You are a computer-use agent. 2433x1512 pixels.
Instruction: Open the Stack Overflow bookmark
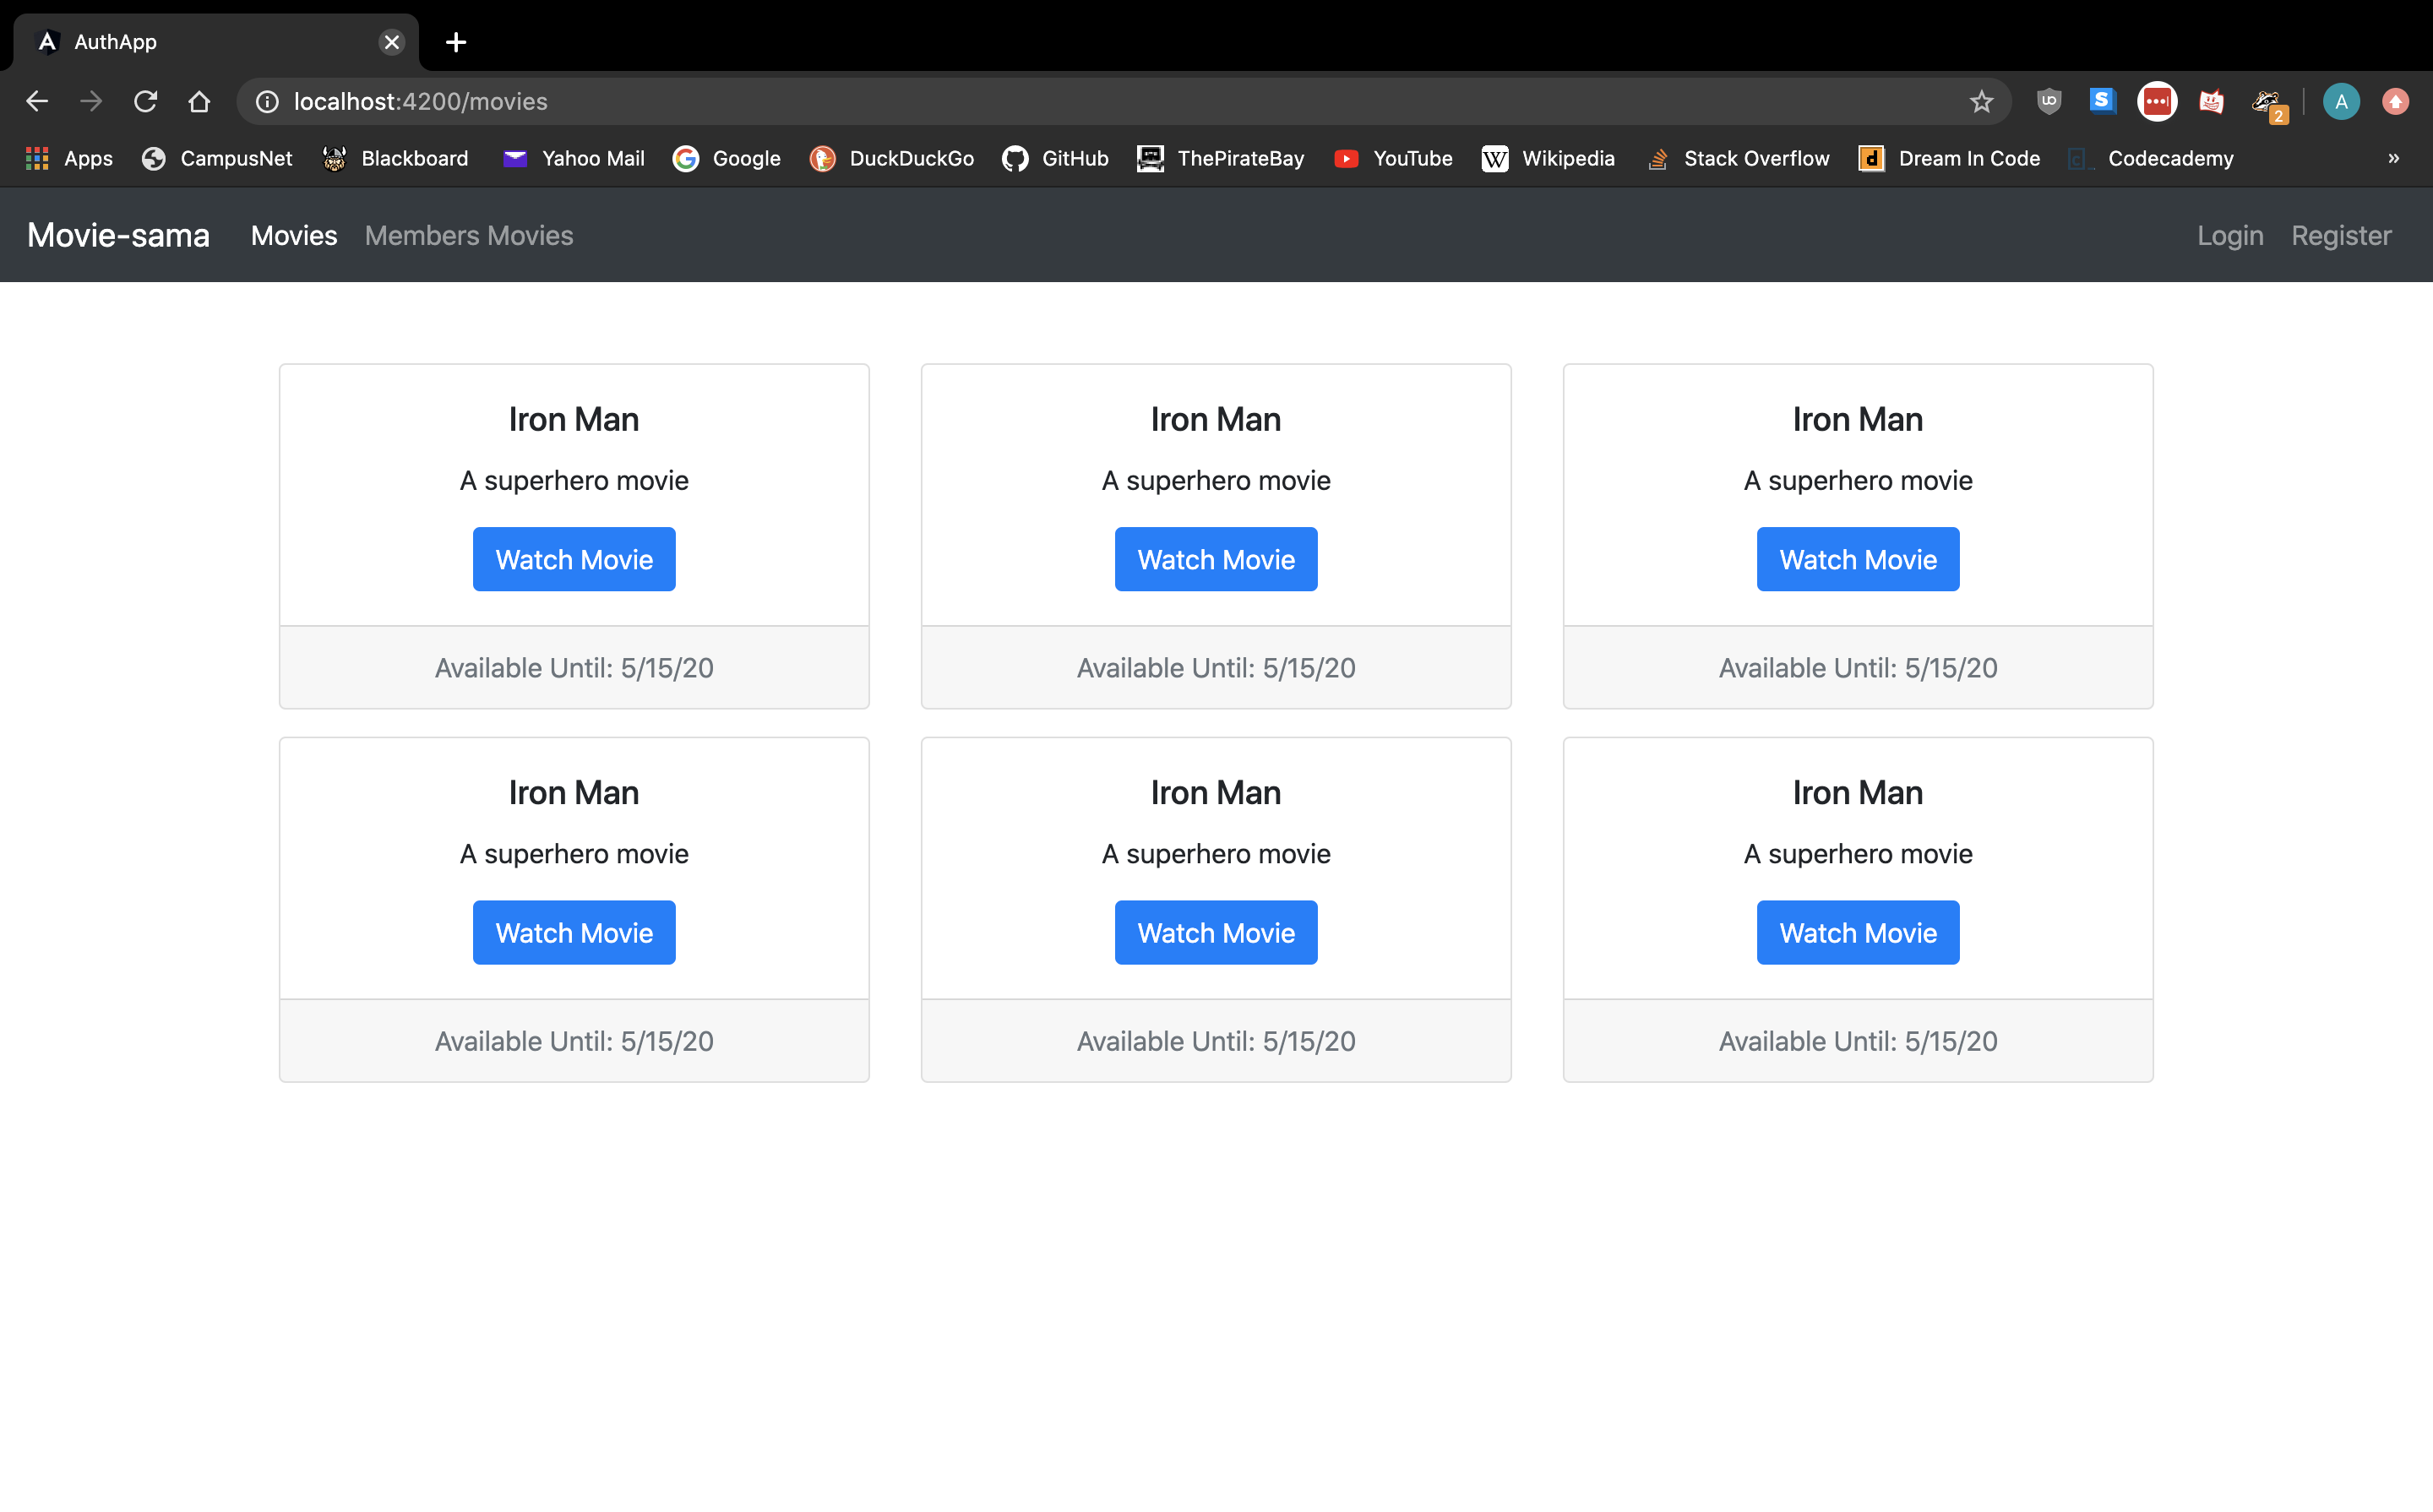(x=1738, y=158)
